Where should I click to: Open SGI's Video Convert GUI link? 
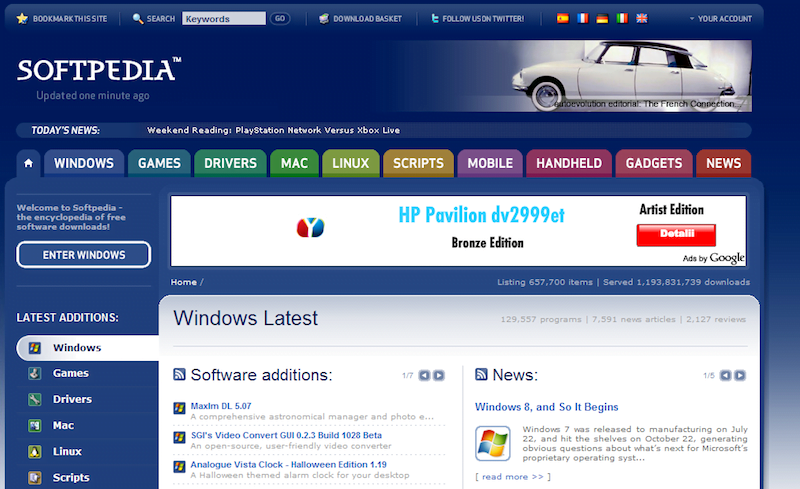(286, 435)
